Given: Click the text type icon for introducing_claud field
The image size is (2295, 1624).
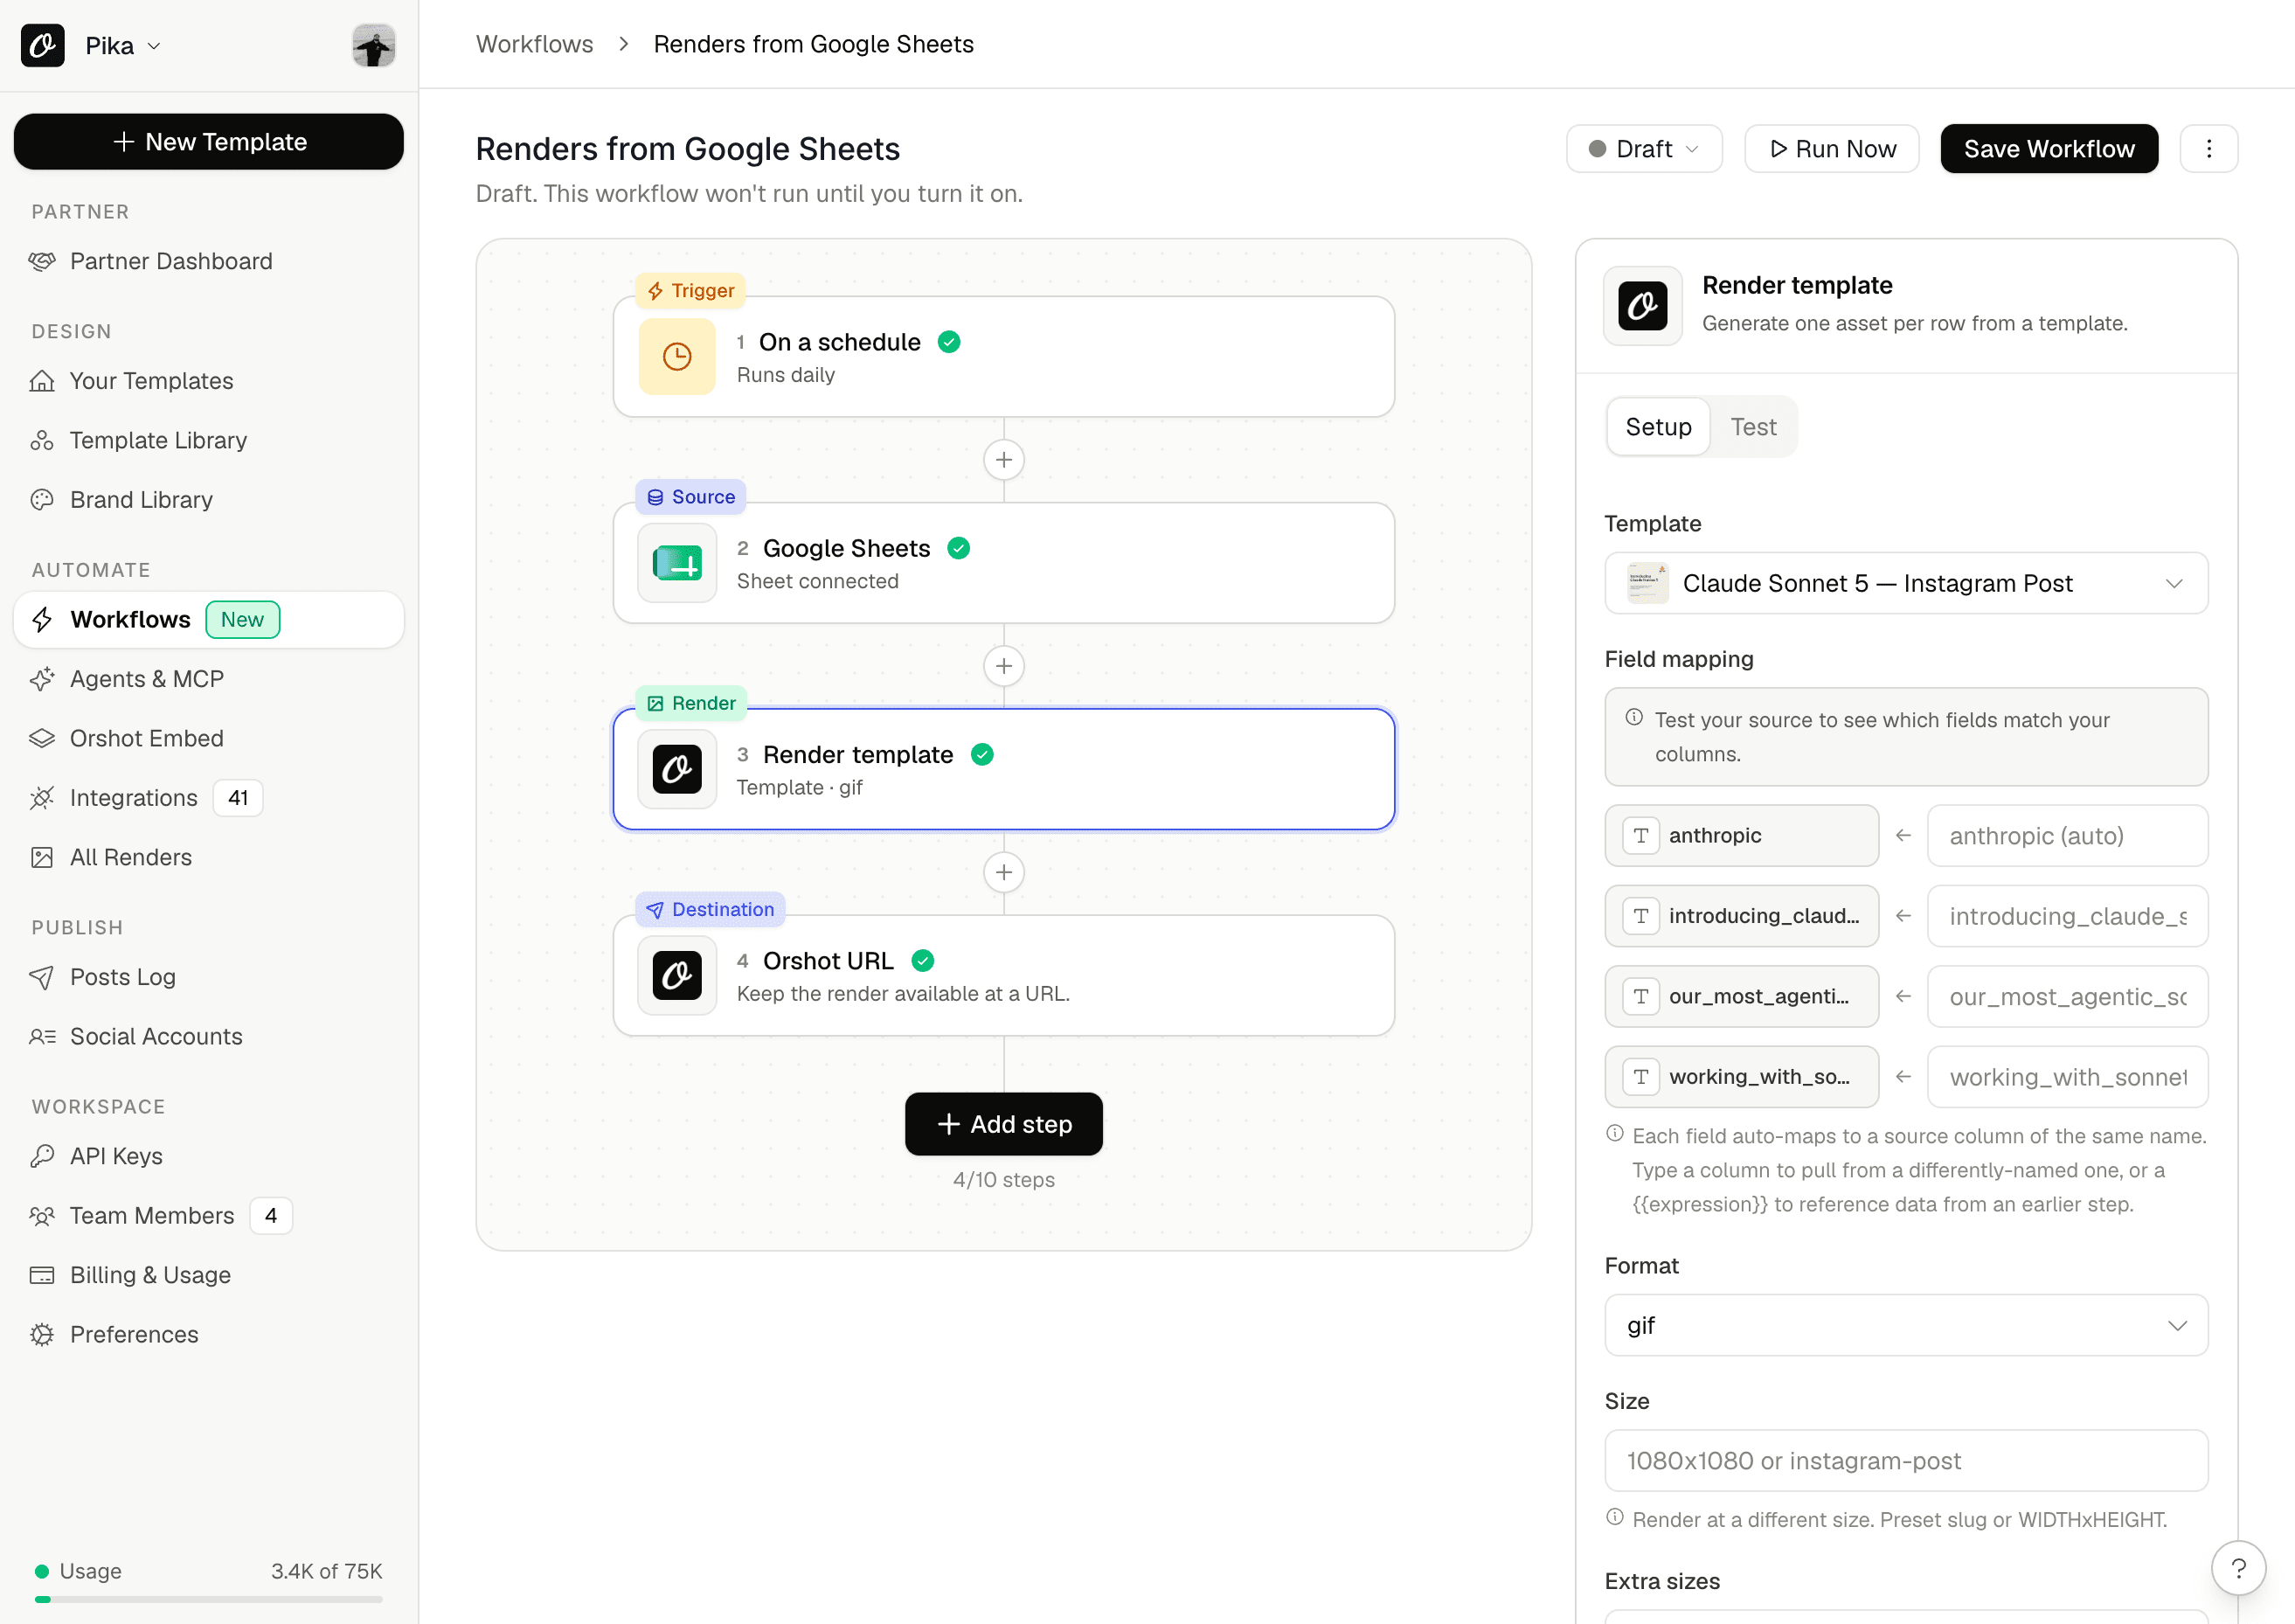Looking at the screenshot, I should [x=1641, y=916].
